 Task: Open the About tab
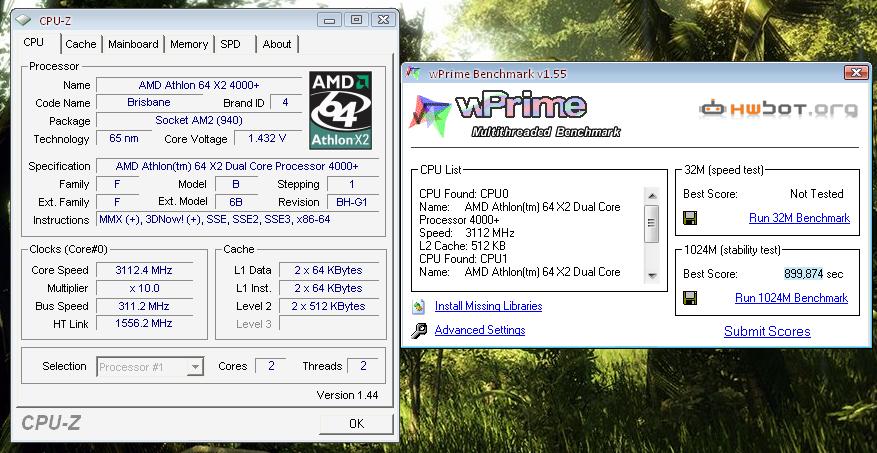(x=277, y=44)
